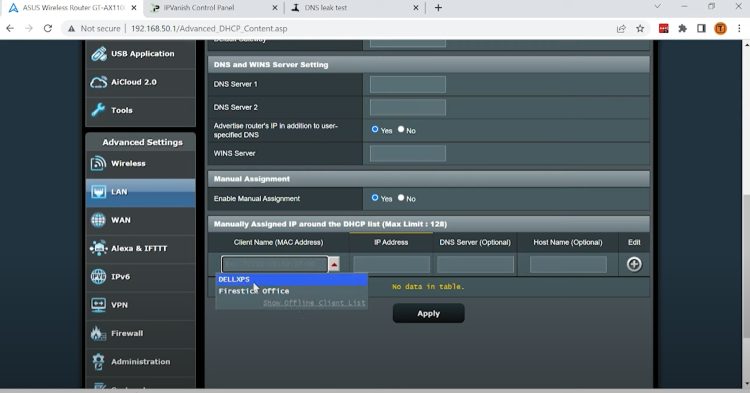Open the browser extensions puzzle icon

click(683, 29)
